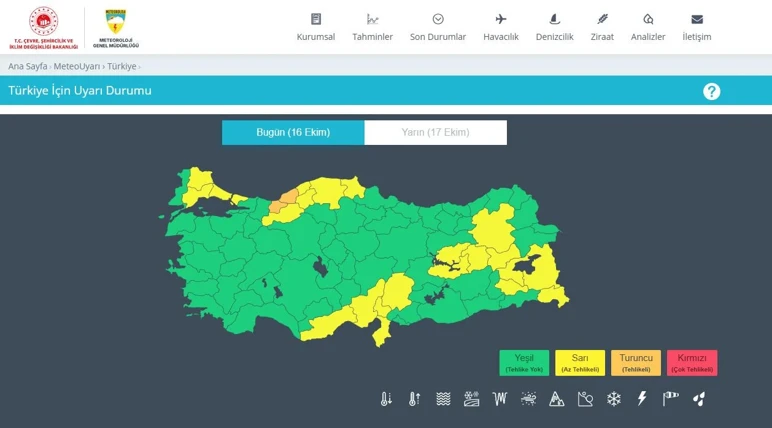This screenshot has height=428, width=772.
Task: Select the icing icicles warning icon
Action: pyautogui.click(x=500, y=399)
